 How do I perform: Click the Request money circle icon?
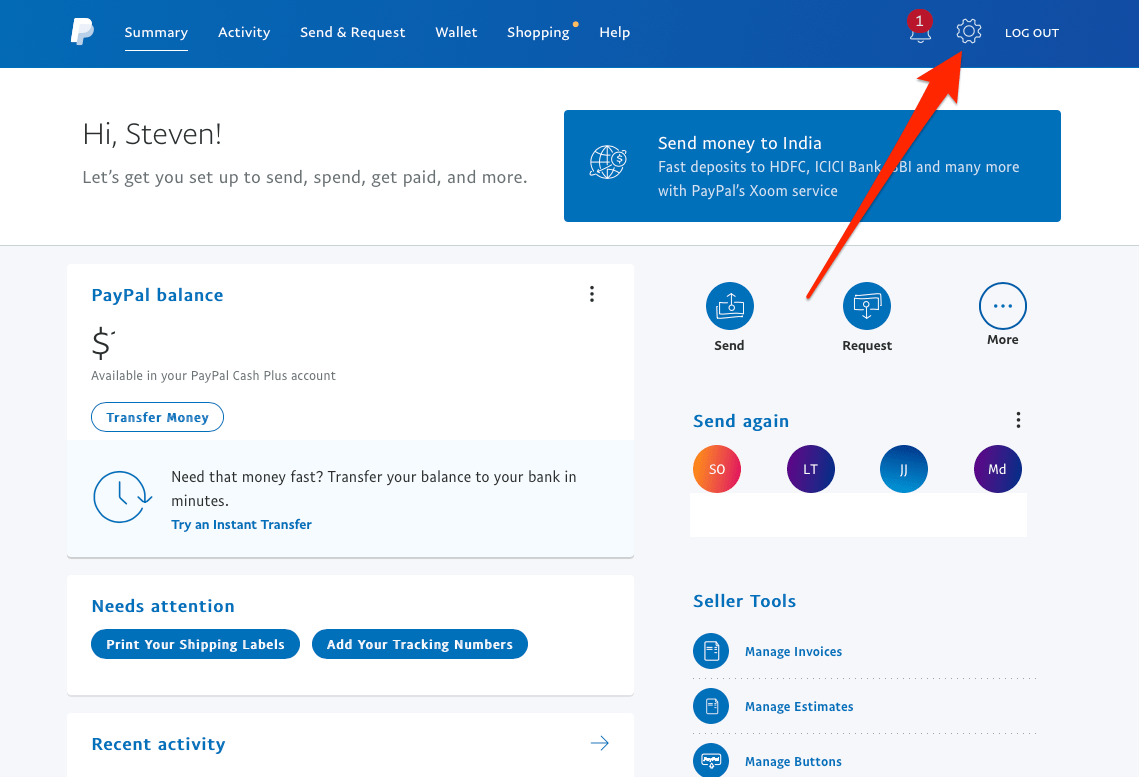[867, 306]
